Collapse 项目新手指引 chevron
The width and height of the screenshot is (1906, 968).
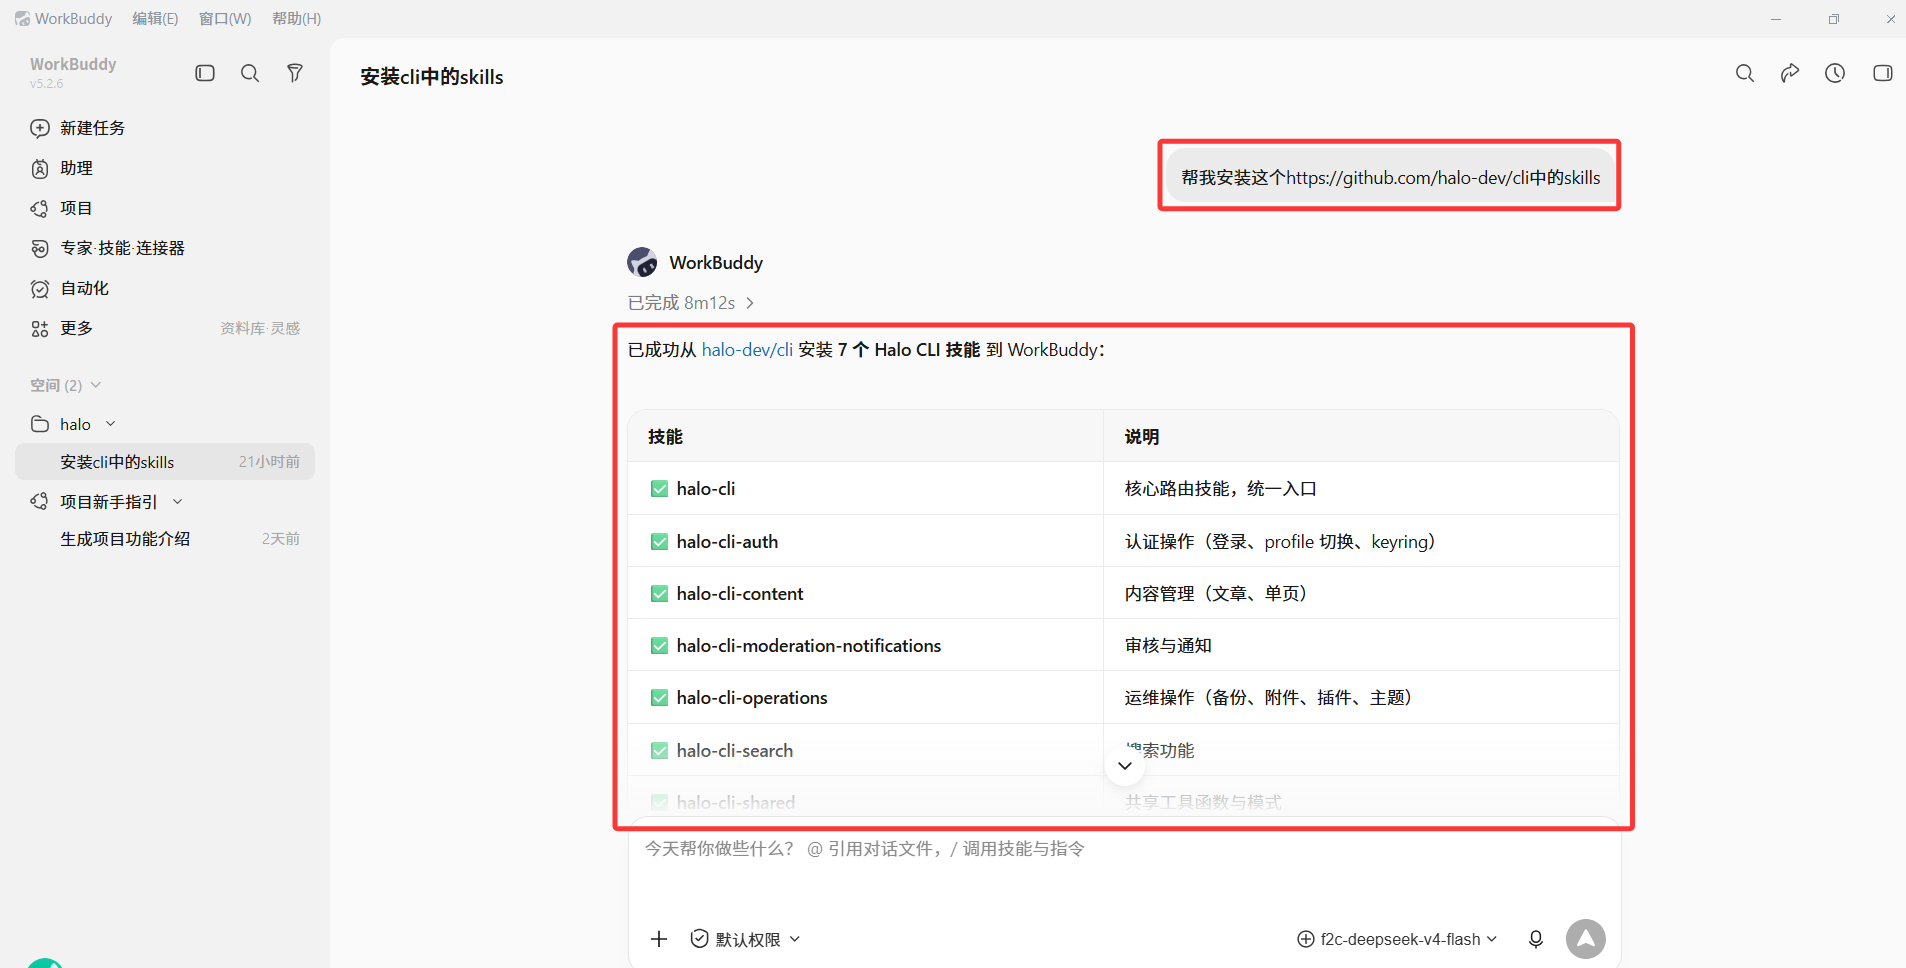(178, 502)
